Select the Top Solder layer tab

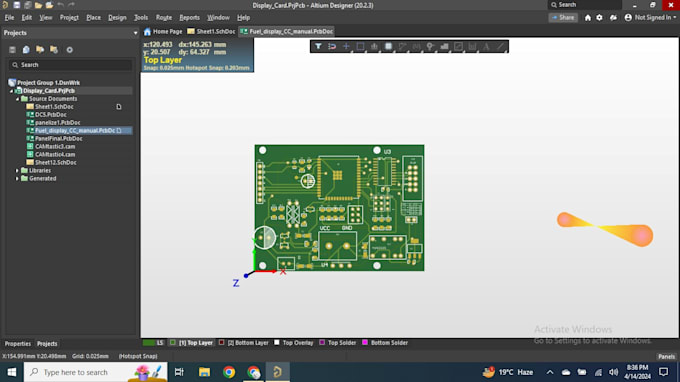pyautogui.click(x=338, y=343)
